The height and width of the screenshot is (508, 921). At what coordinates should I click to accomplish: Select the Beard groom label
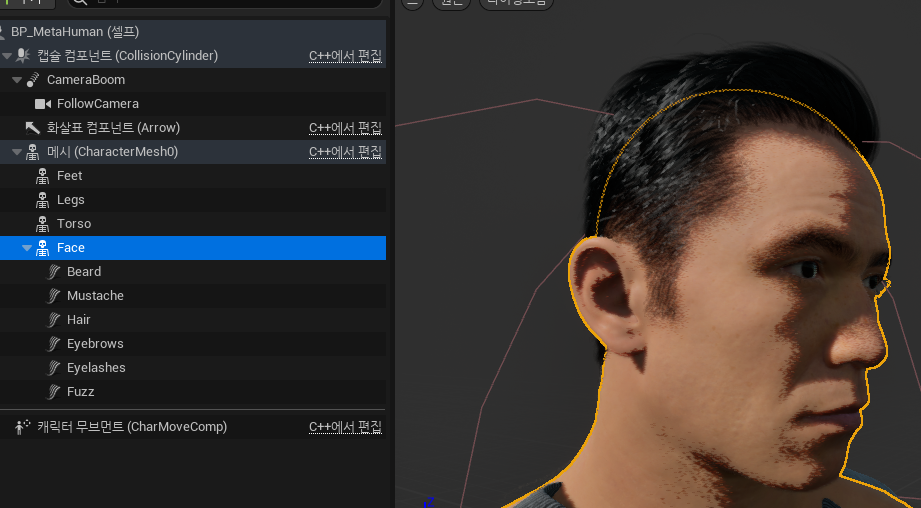tap(84, 272)
